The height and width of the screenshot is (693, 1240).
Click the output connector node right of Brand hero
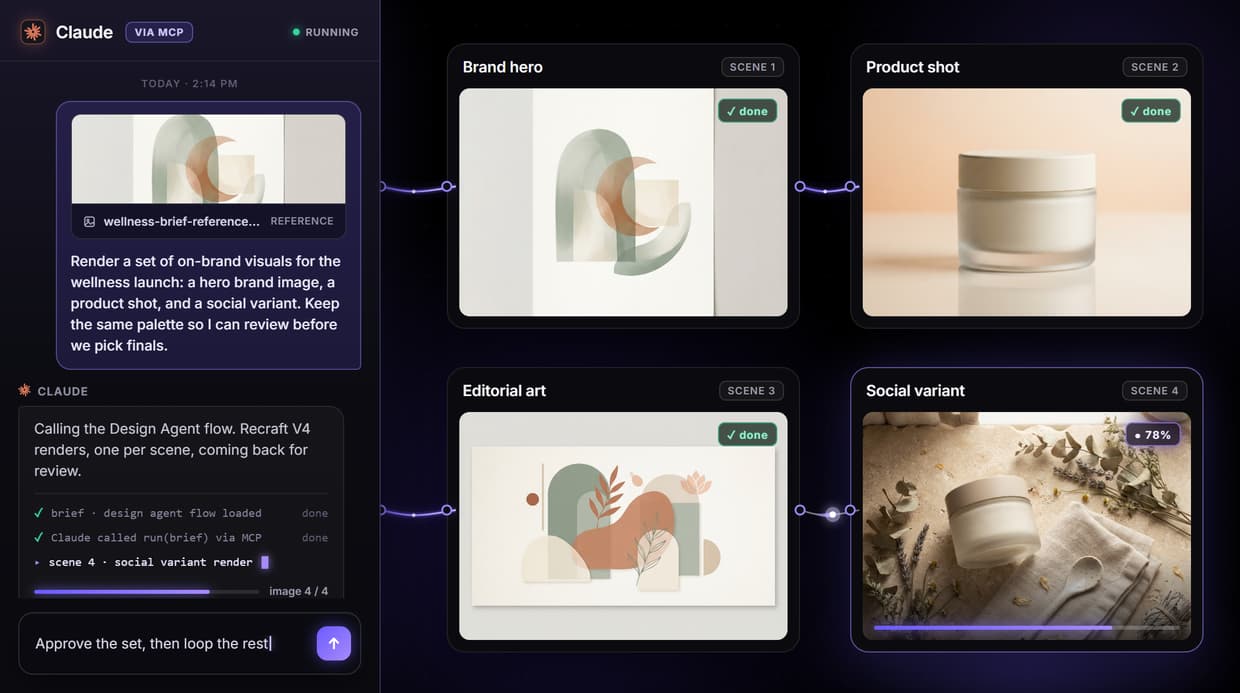click(x=800, y=186)
